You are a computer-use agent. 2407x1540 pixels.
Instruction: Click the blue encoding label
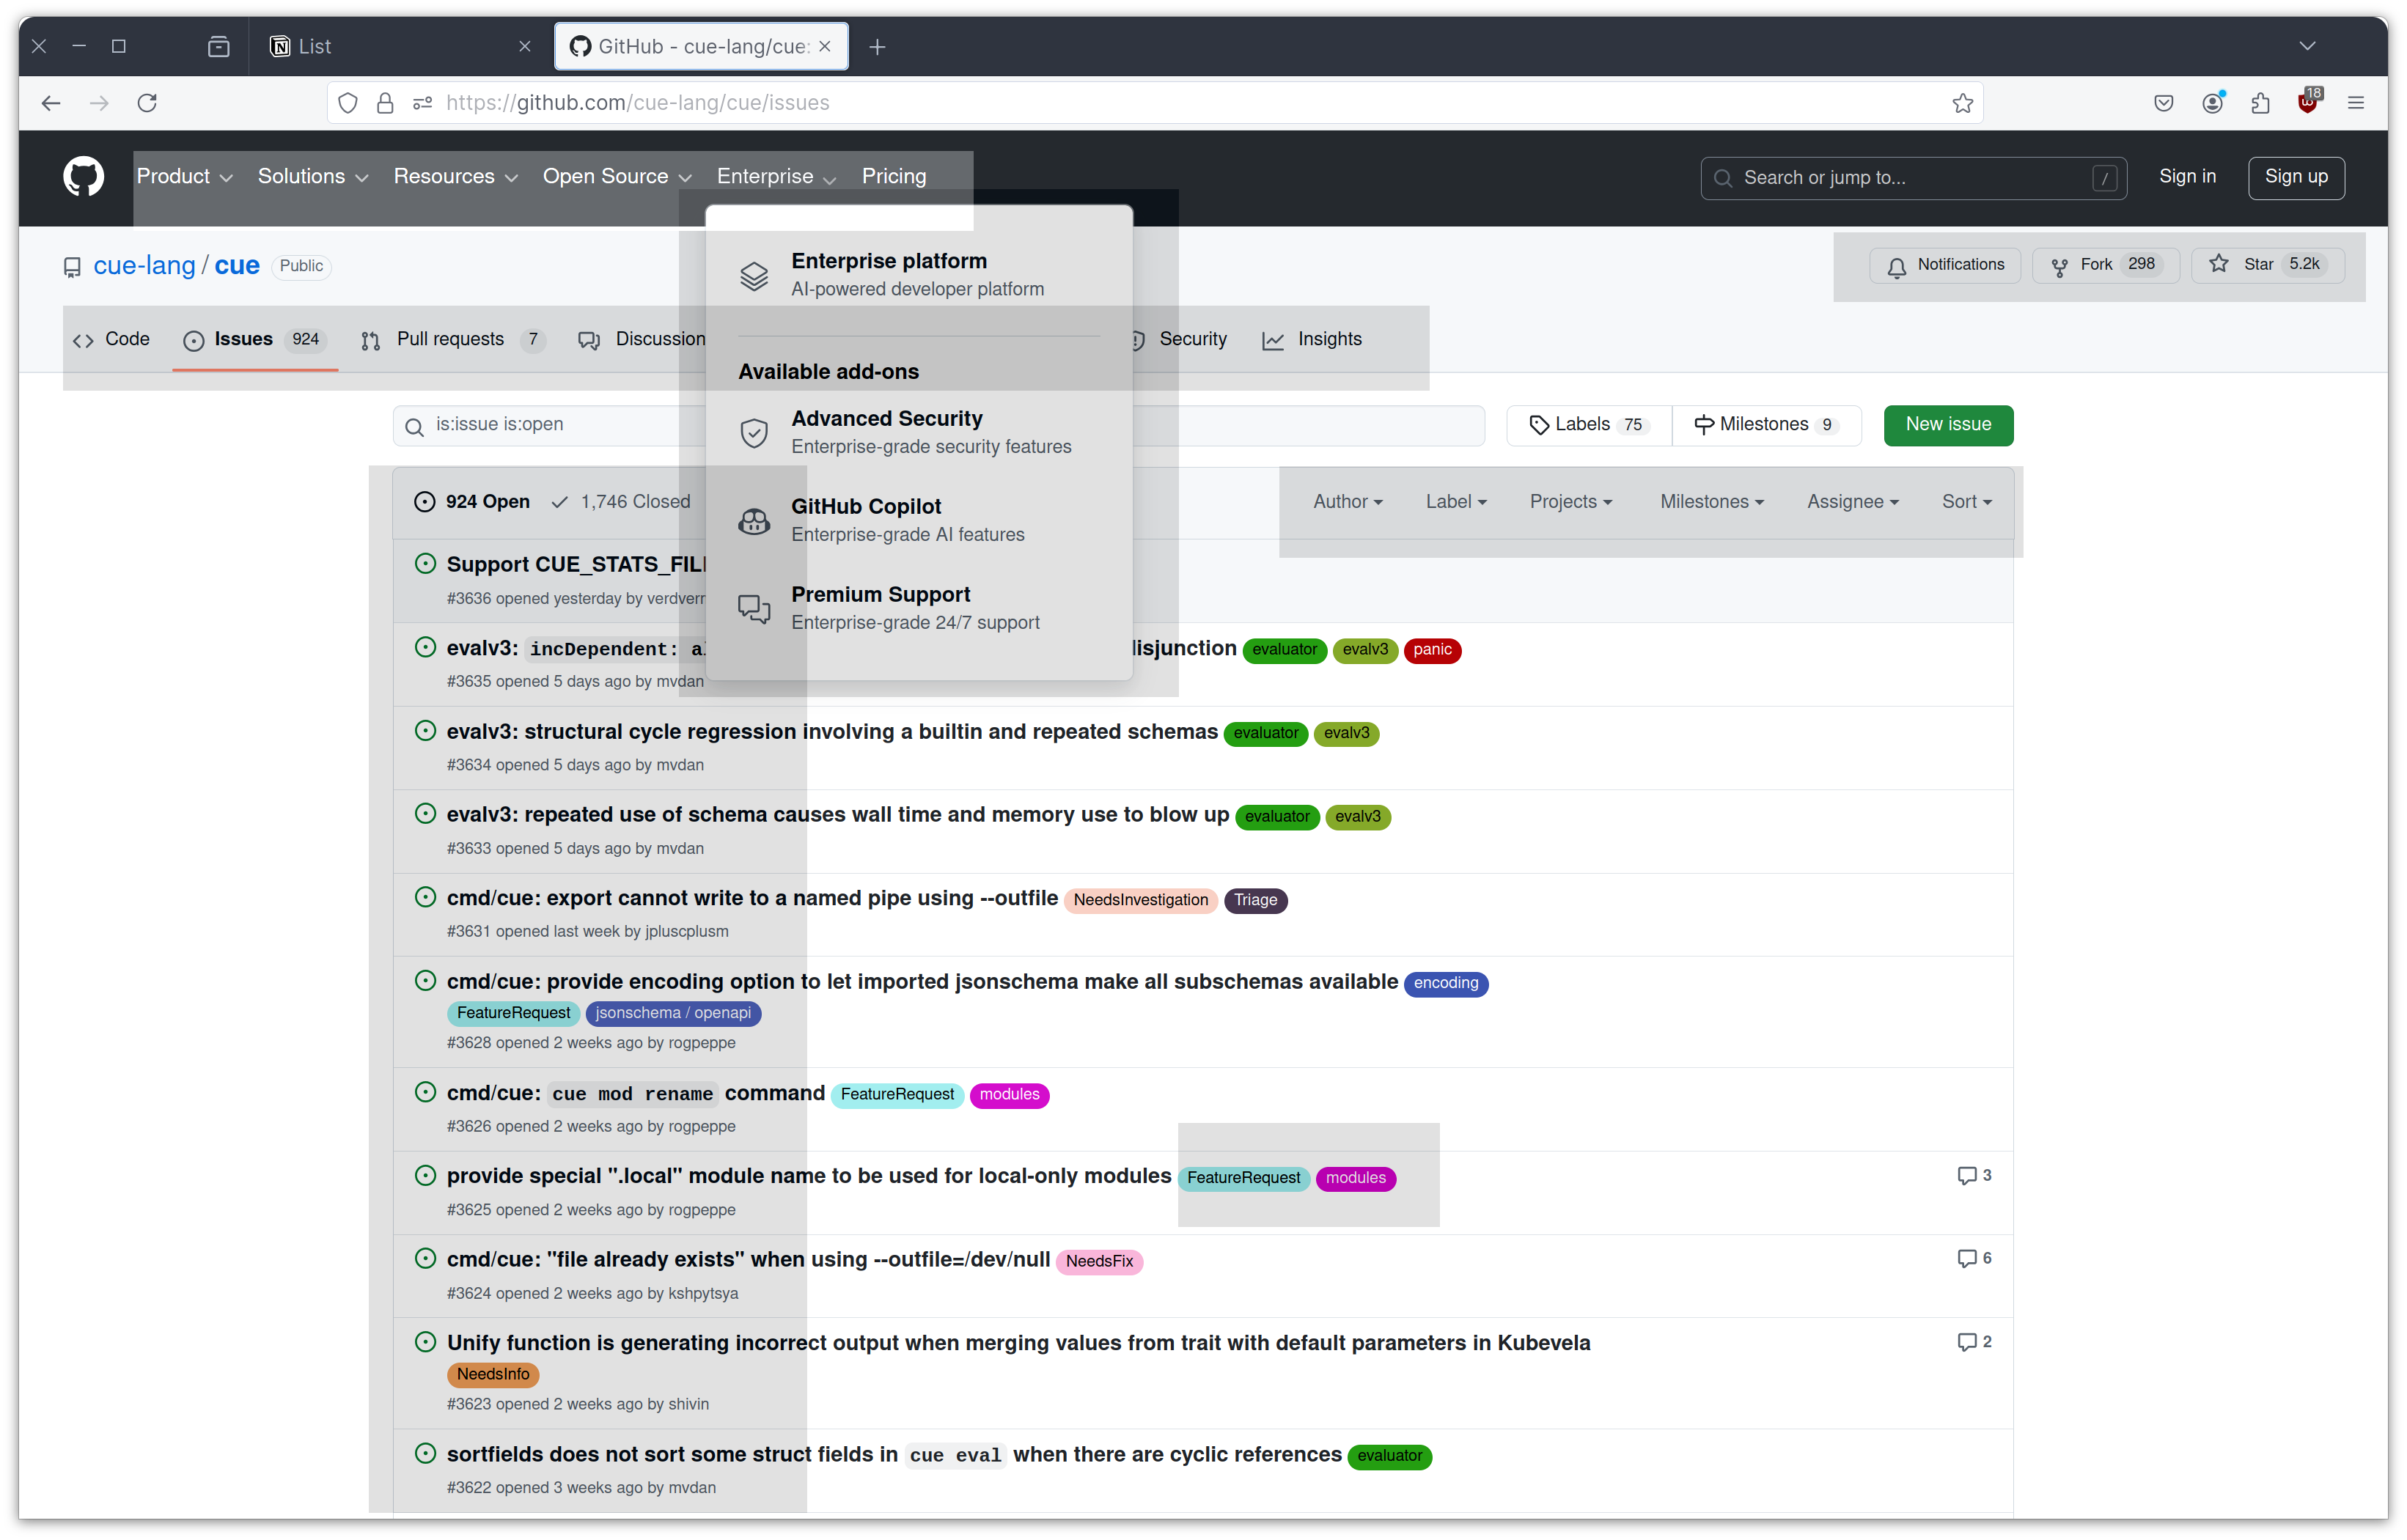click(1445, 984)
